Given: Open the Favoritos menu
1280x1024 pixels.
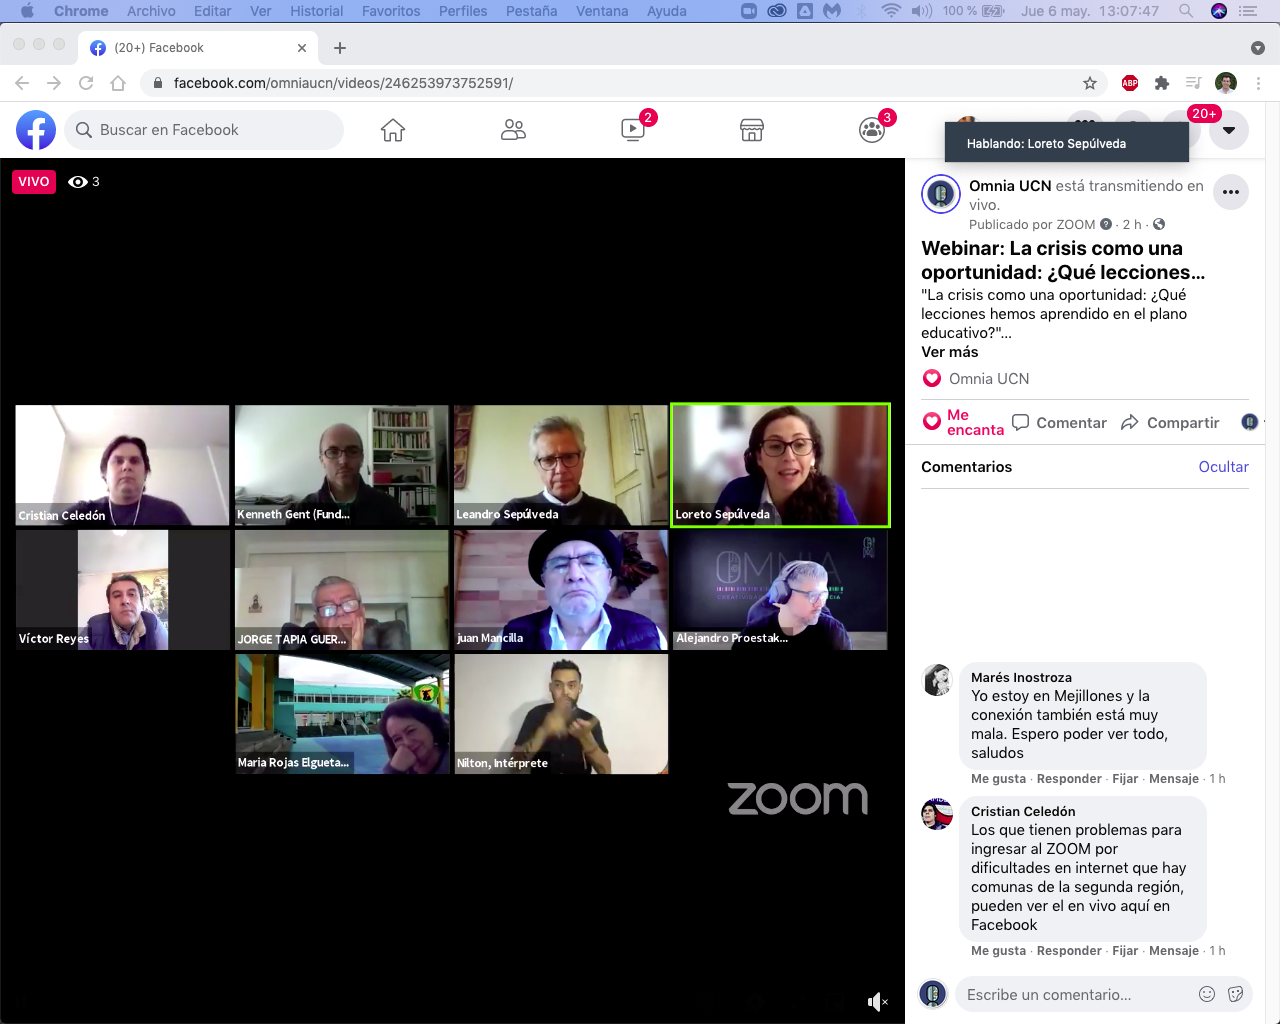Looking at the screenshot, I should coord(390,11).
